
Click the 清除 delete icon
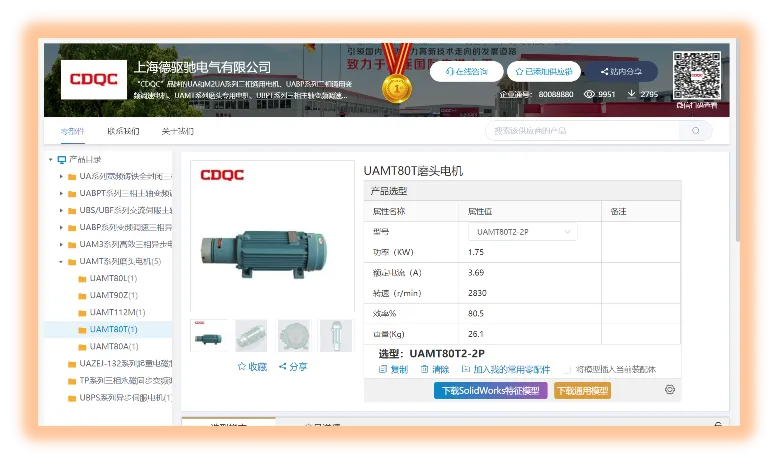(424, 370)
